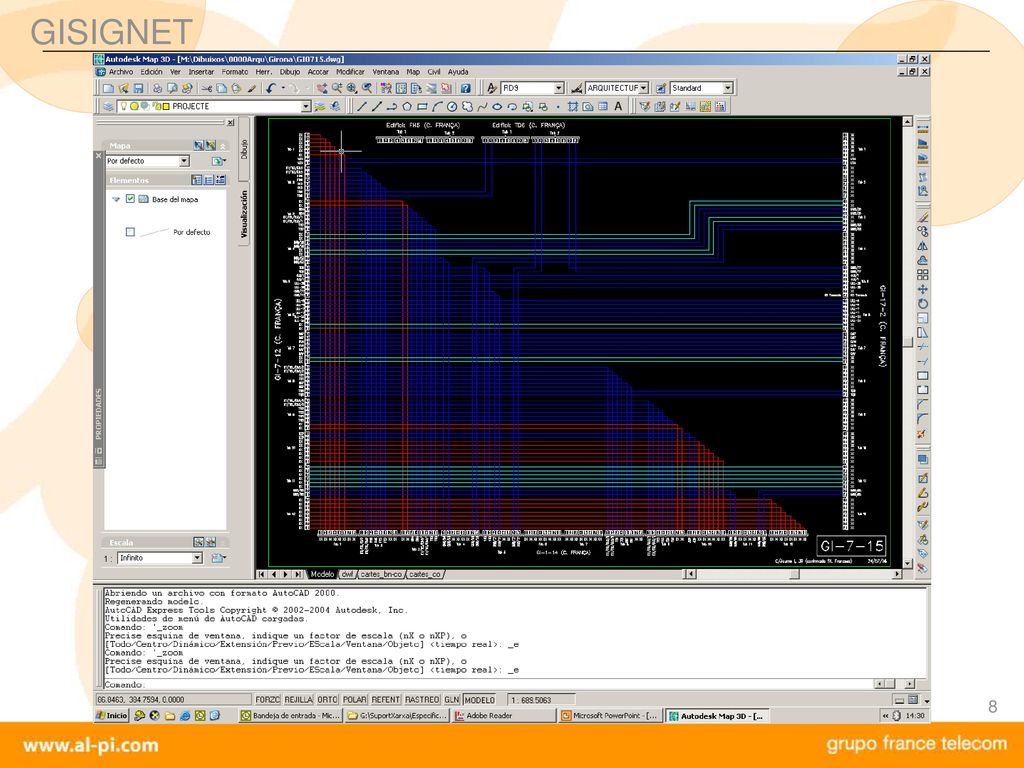Switch to Adobe Reader in the taskbar
Image resolution: width=1024 pixels, height=768 pixels.
click(x=503, y=716)
